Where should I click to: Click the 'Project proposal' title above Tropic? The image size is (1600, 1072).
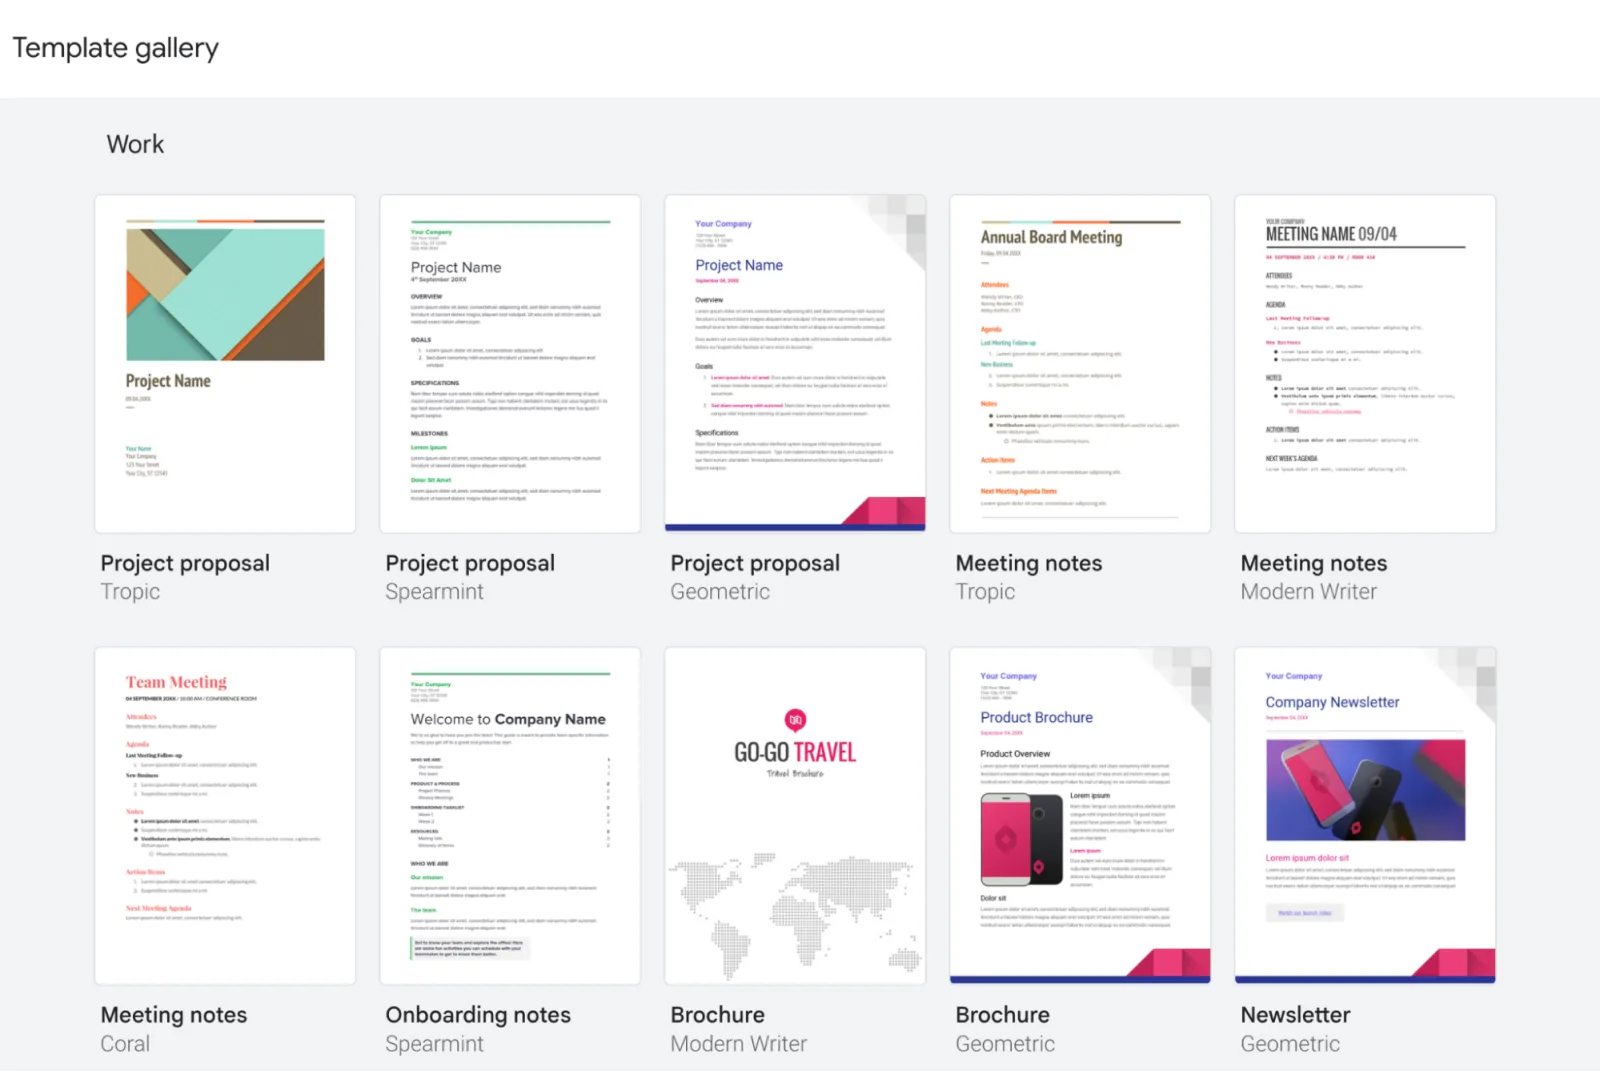(185, 563)
